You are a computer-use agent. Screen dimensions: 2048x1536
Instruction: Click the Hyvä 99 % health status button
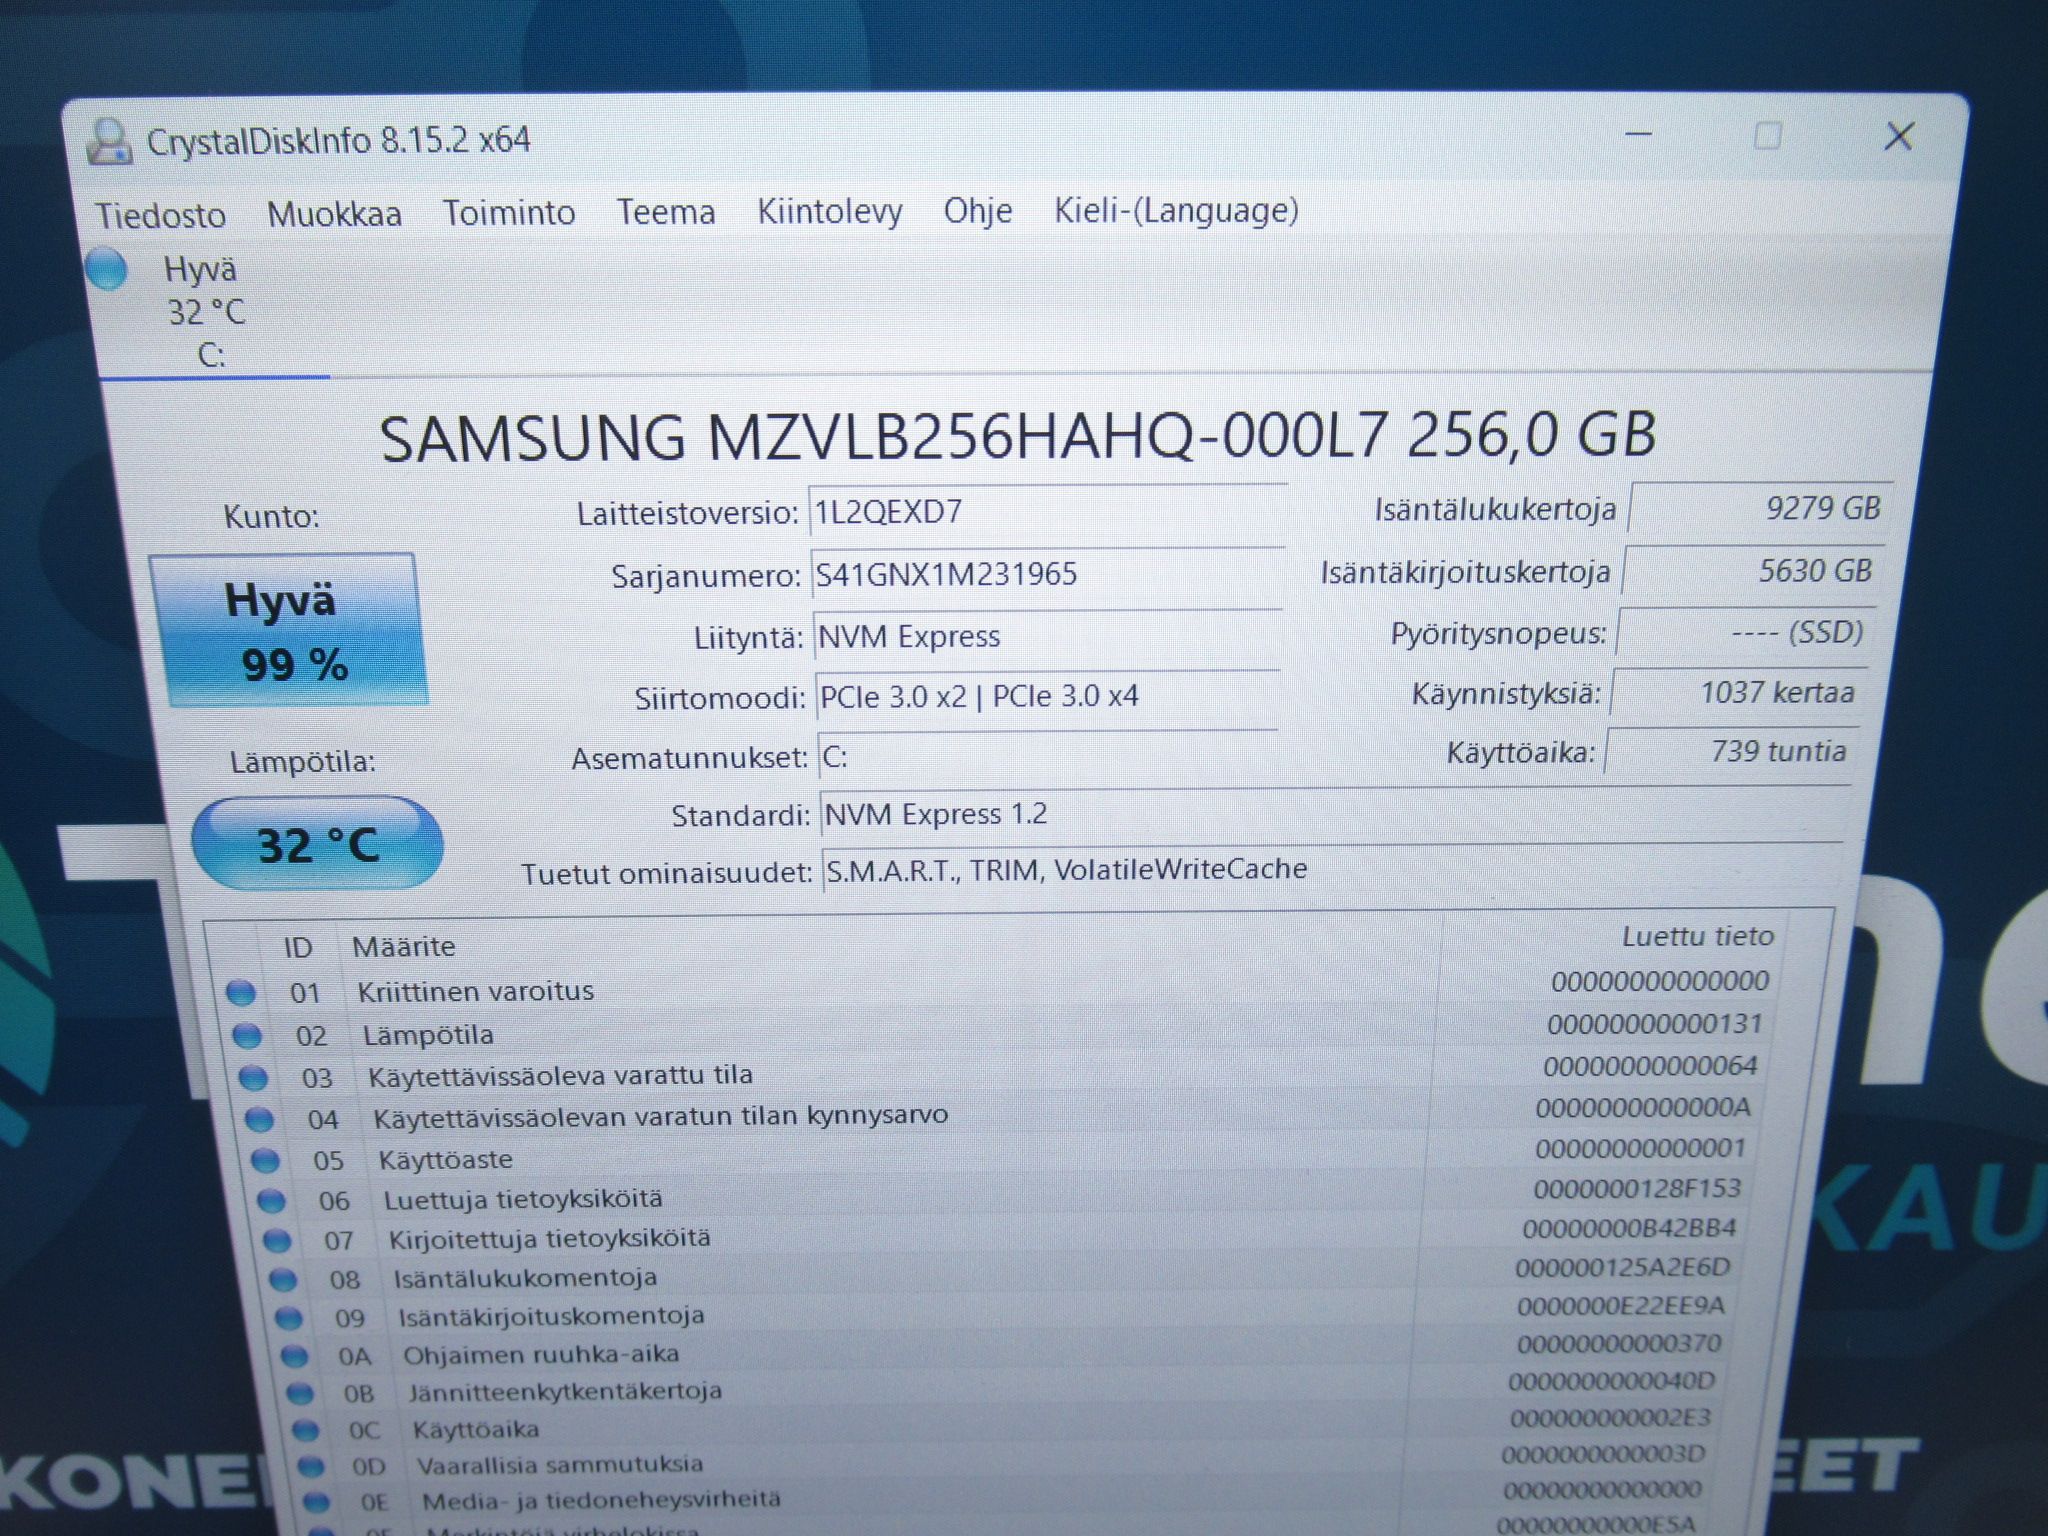point(289,630)
